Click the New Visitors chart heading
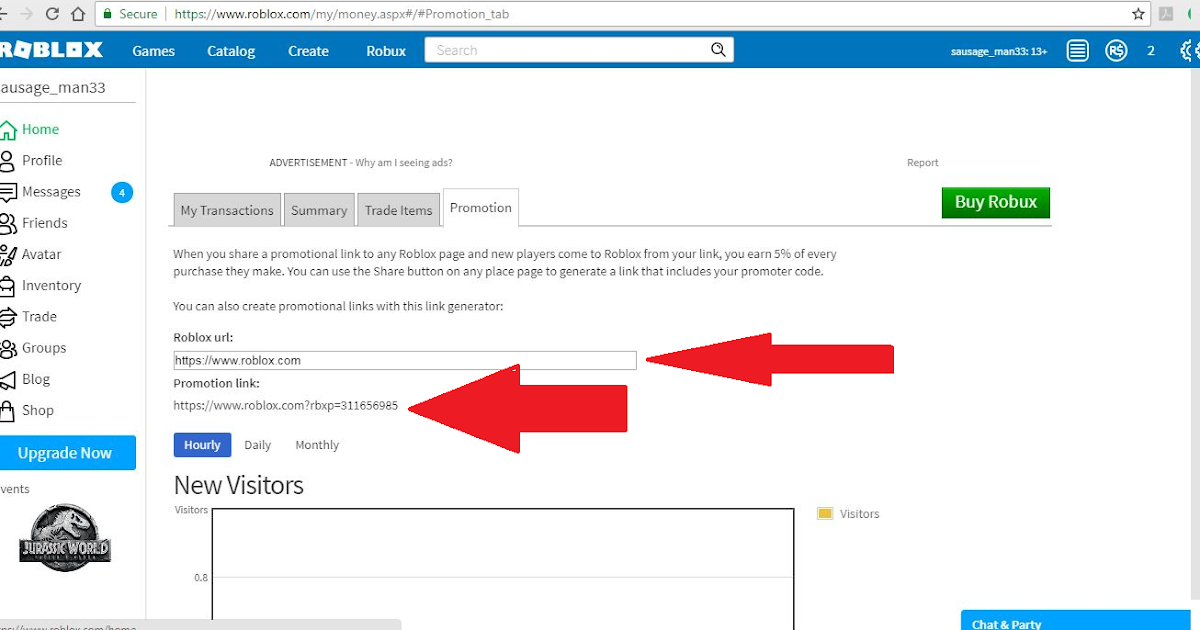Viewport: 1200px width, 630px height. 239,485
